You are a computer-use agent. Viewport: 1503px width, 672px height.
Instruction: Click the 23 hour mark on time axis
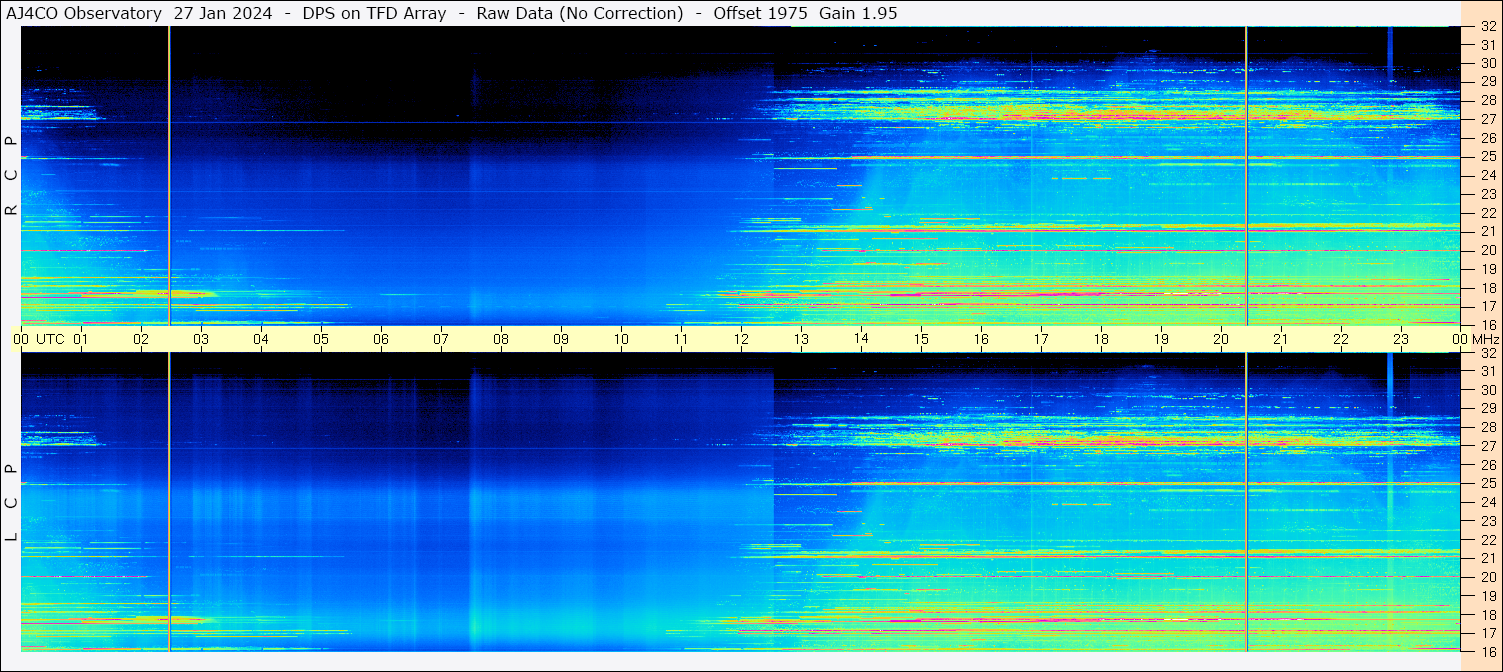click(1401, 339)
